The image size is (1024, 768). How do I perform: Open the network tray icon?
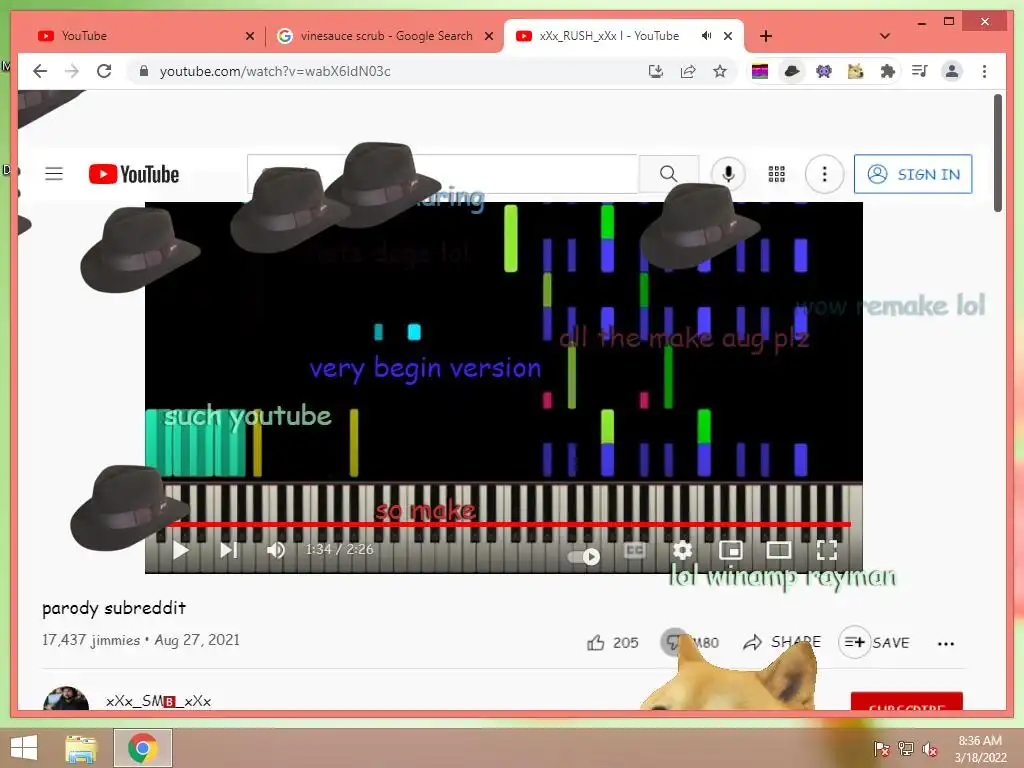[905, 749]
